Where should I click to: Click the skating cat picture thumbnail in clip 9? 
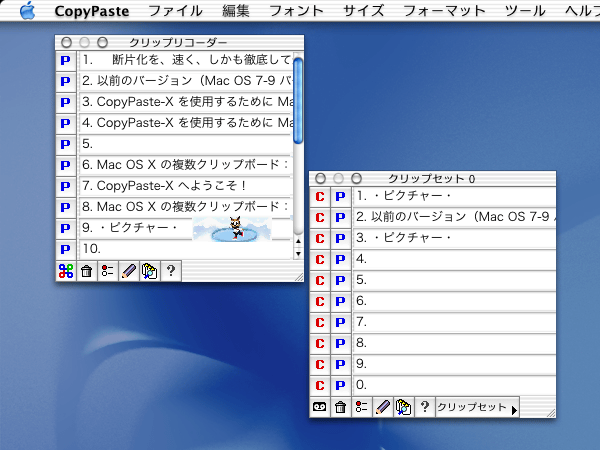[232, 229]
